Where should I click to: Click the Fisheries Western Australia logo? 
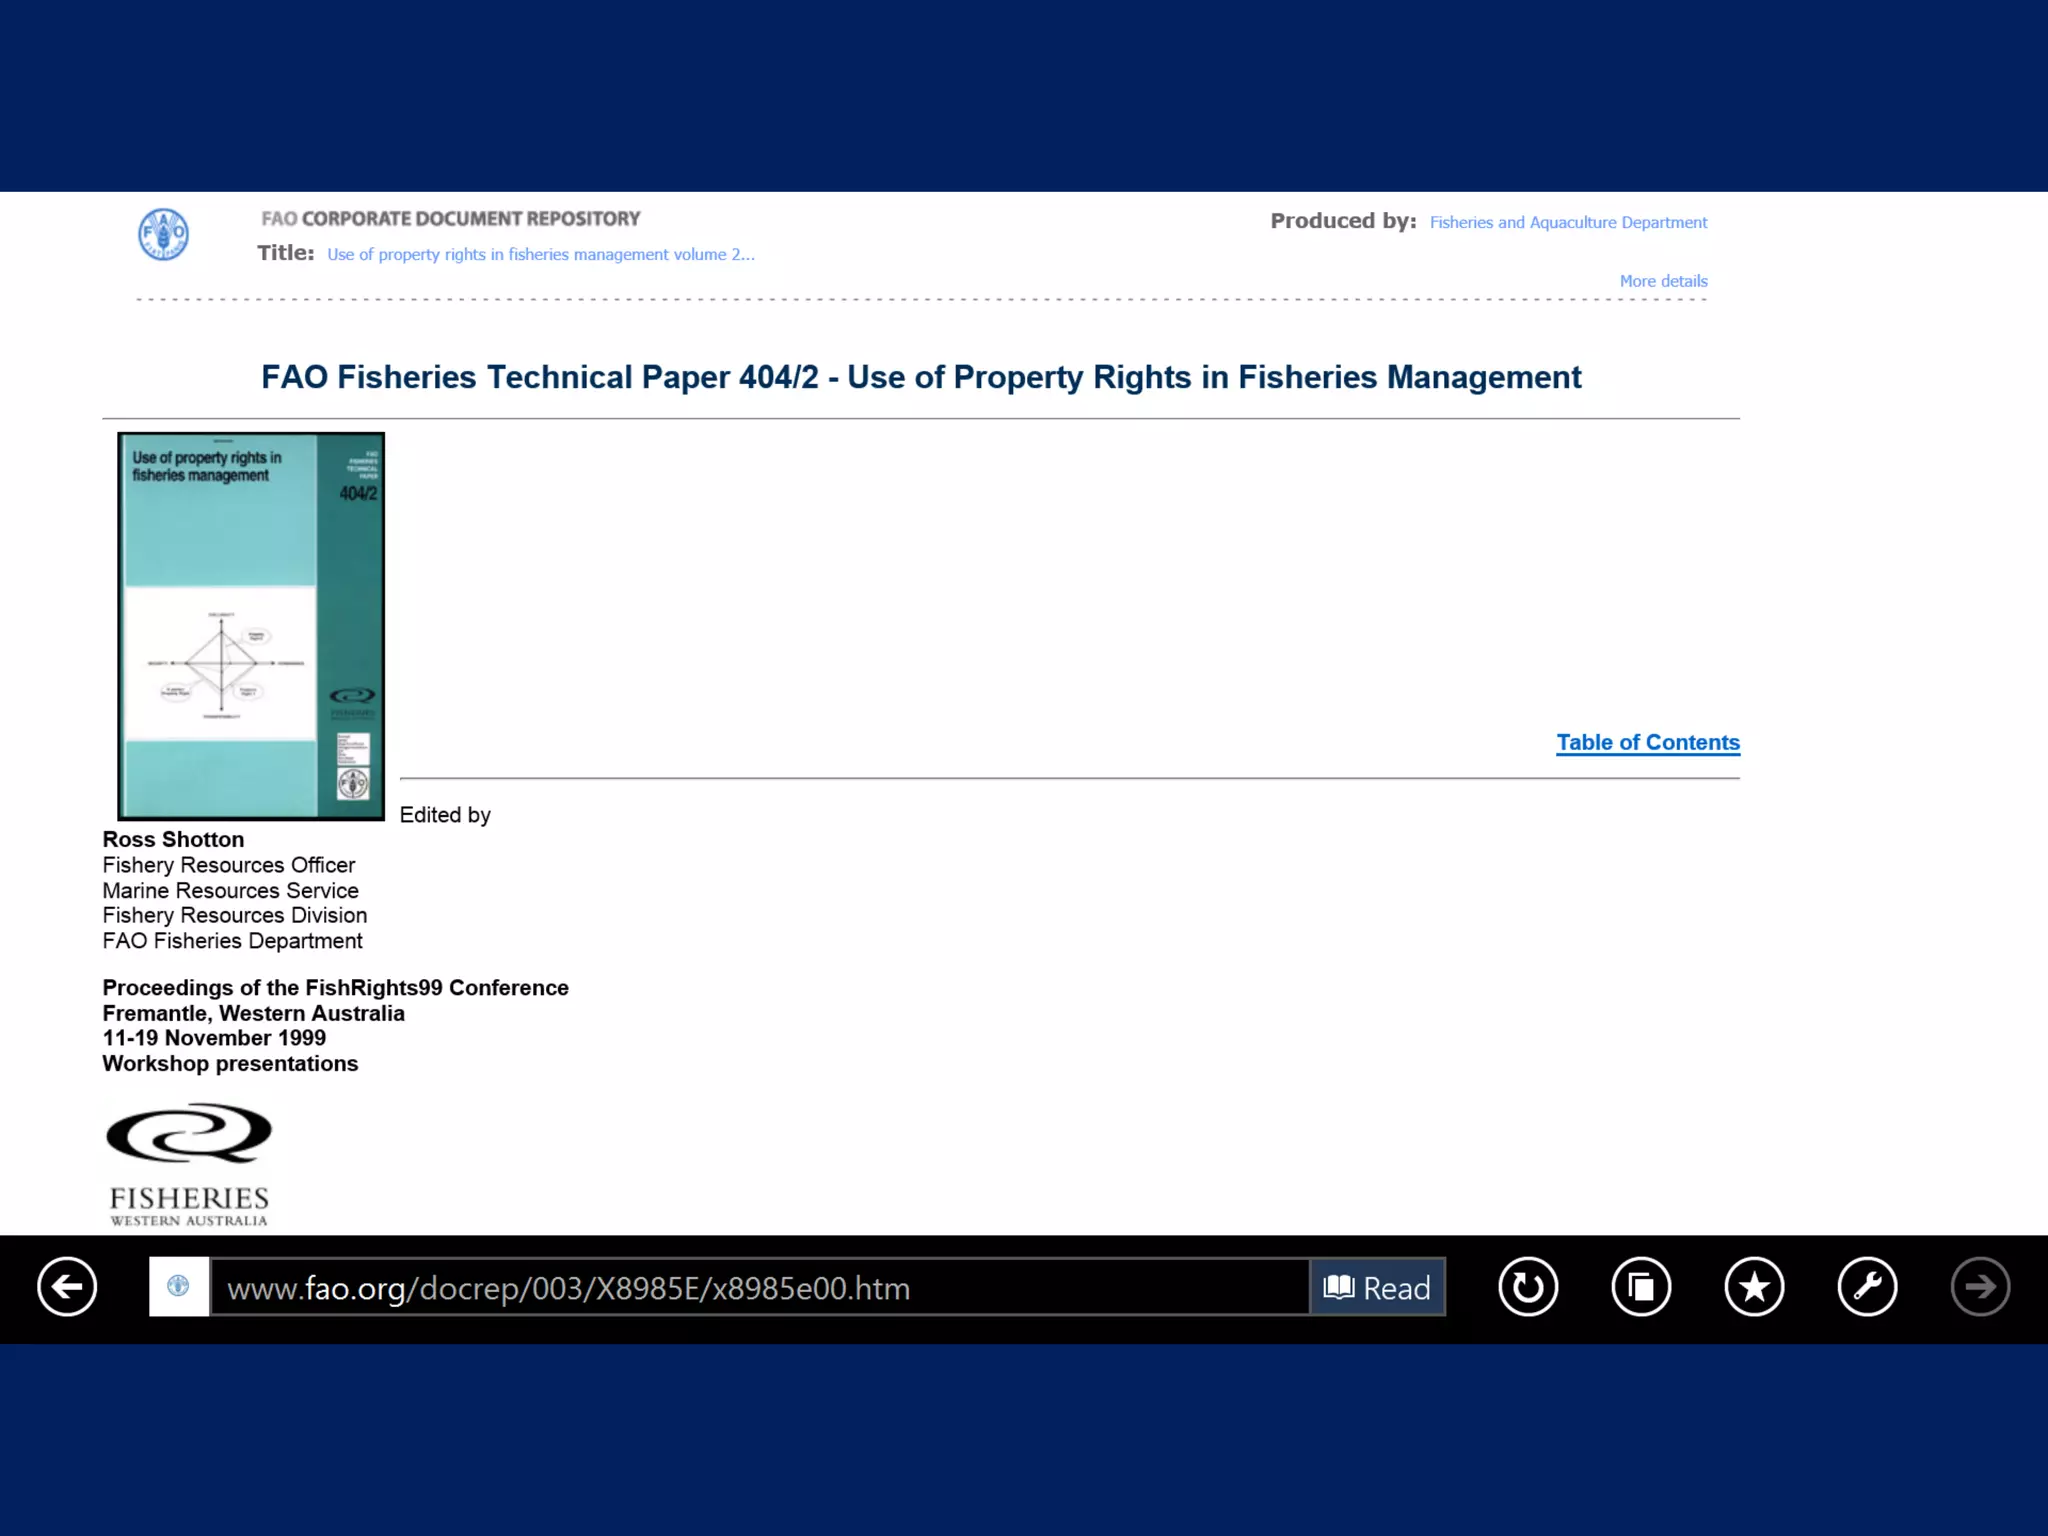click(x=189, y=1165)
